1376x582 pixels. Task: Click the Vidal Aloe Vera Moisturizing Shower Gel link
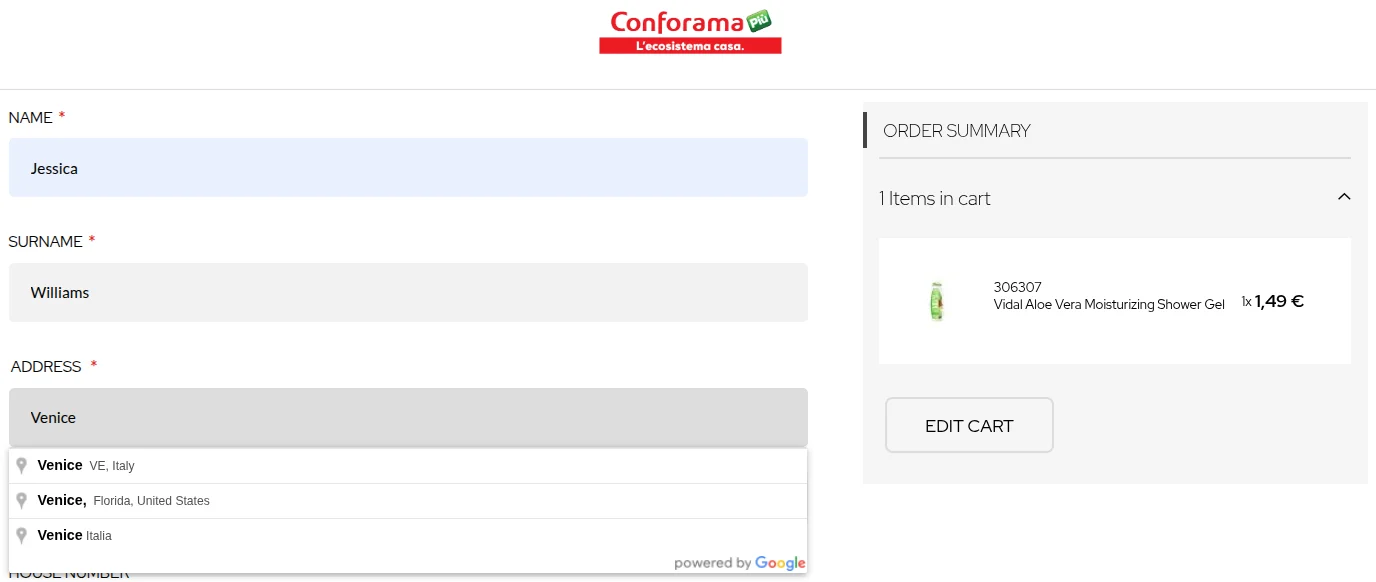pos(1110,304)
